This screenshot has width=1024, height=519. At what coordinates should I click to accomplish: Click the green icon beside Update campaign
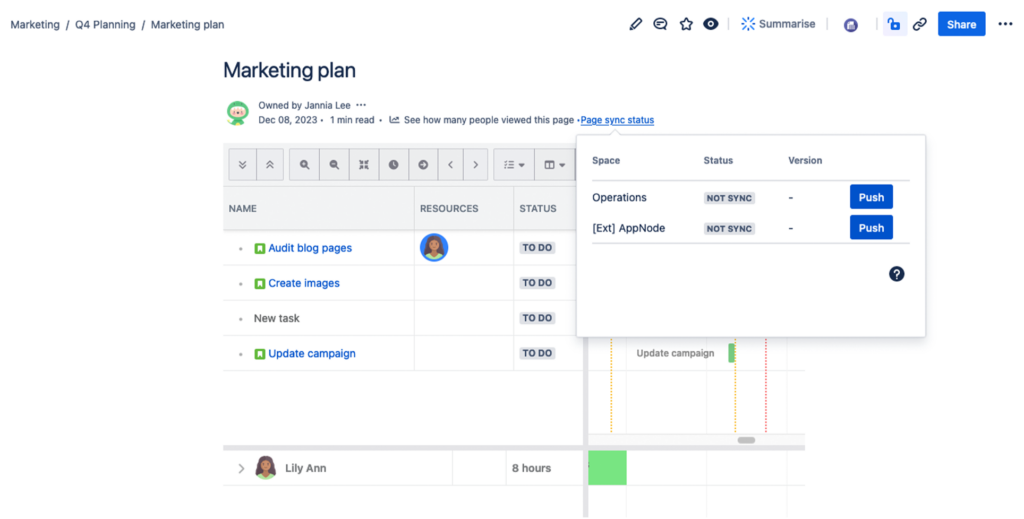(259, 354)
